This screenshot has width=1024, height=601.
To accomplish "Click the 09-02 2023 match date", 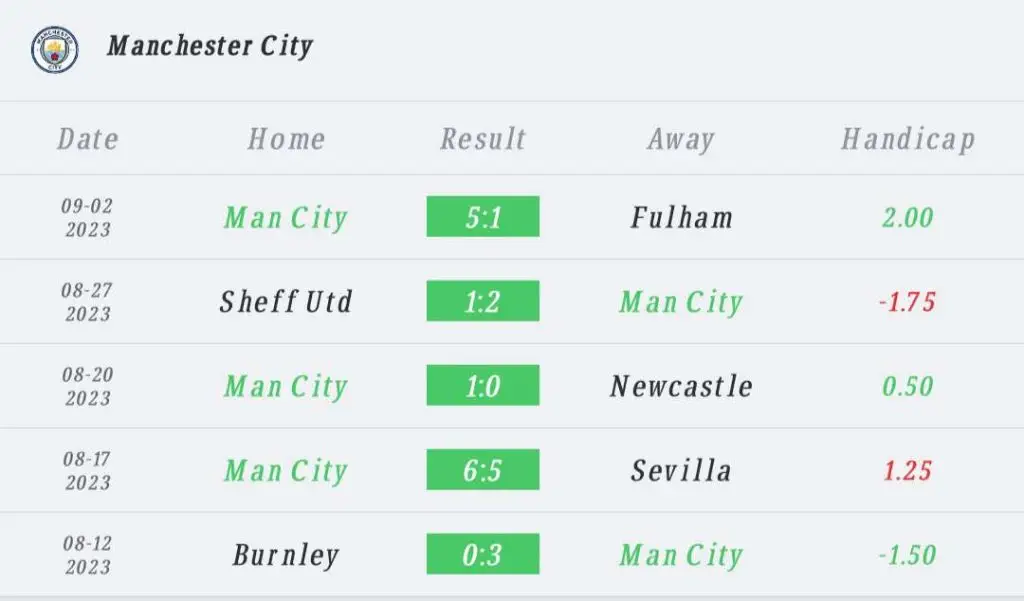I will [88, 218].
